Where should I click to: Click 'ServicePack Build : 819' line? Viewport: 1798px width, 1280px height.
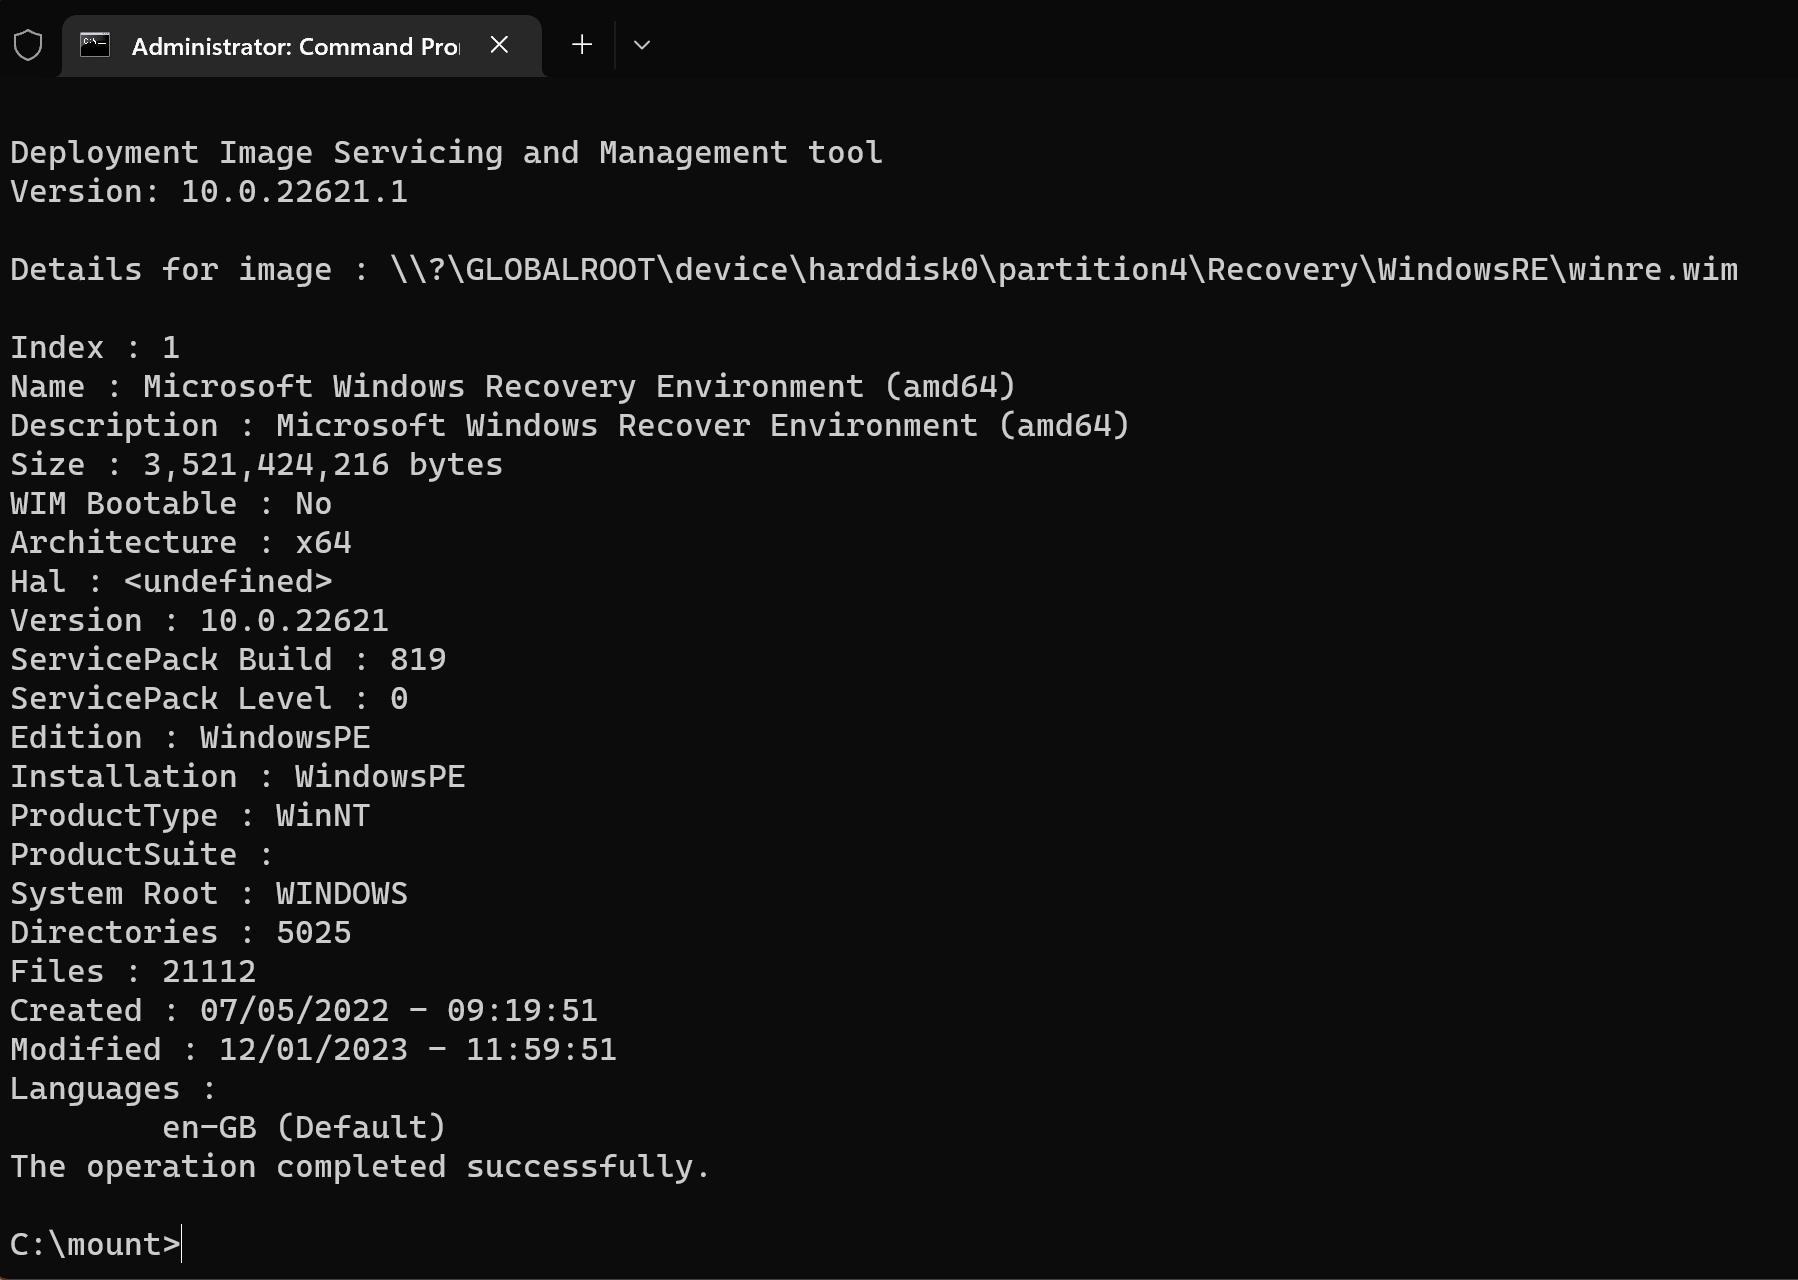pos(228,660)
